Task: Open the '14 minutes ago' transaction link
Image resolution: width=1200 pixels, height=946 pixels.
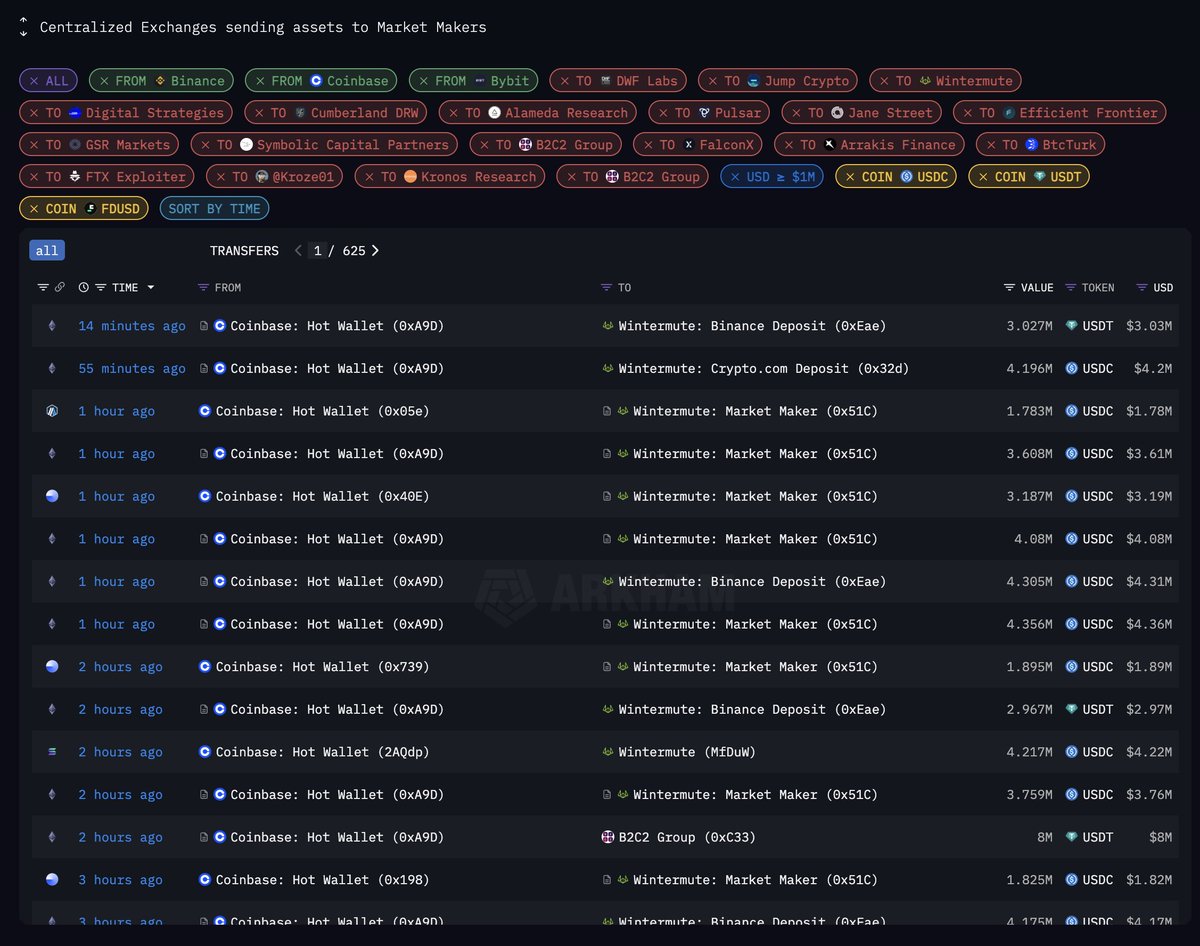Action: (x=132, y=326)
